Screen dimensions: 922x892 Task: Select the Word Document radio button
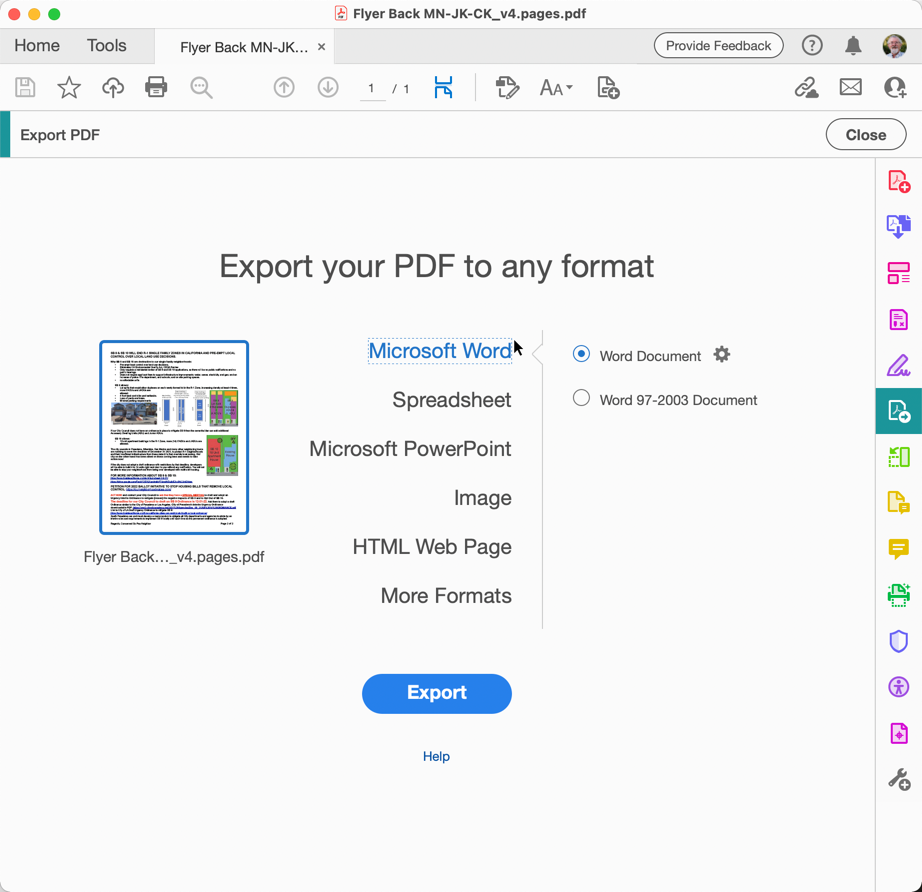coord(580,355)
